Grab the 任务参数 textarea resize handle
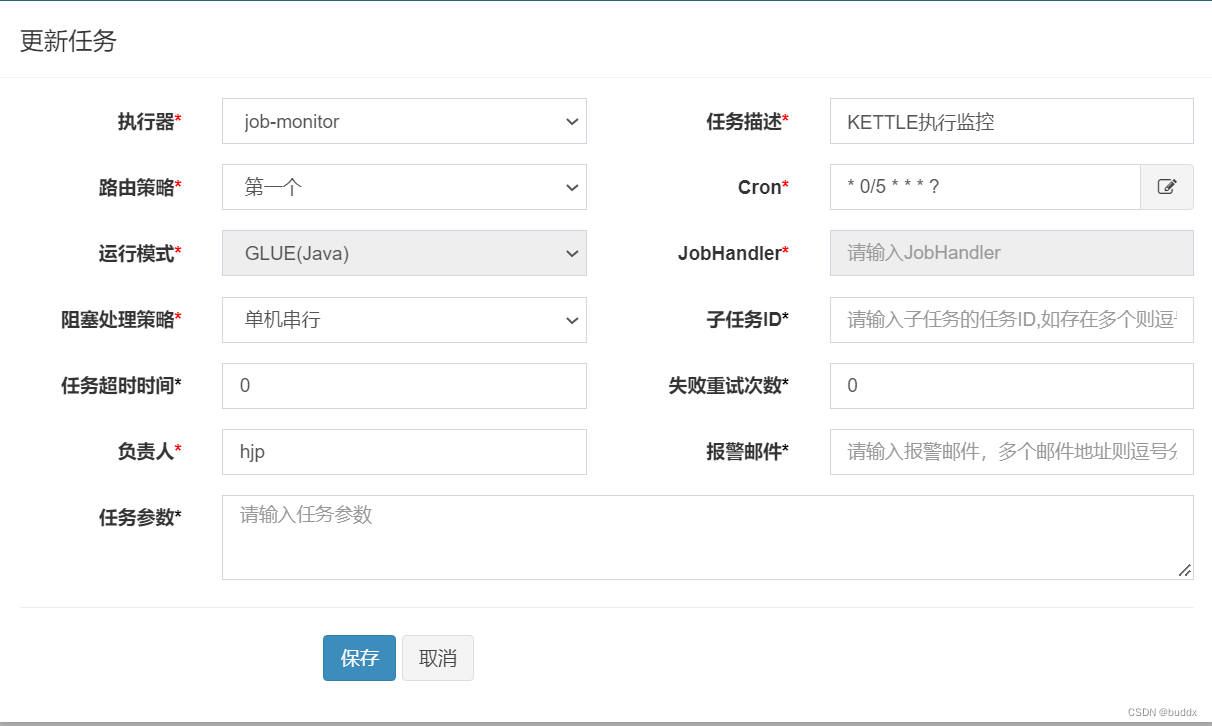 [x=1185, y=570]
